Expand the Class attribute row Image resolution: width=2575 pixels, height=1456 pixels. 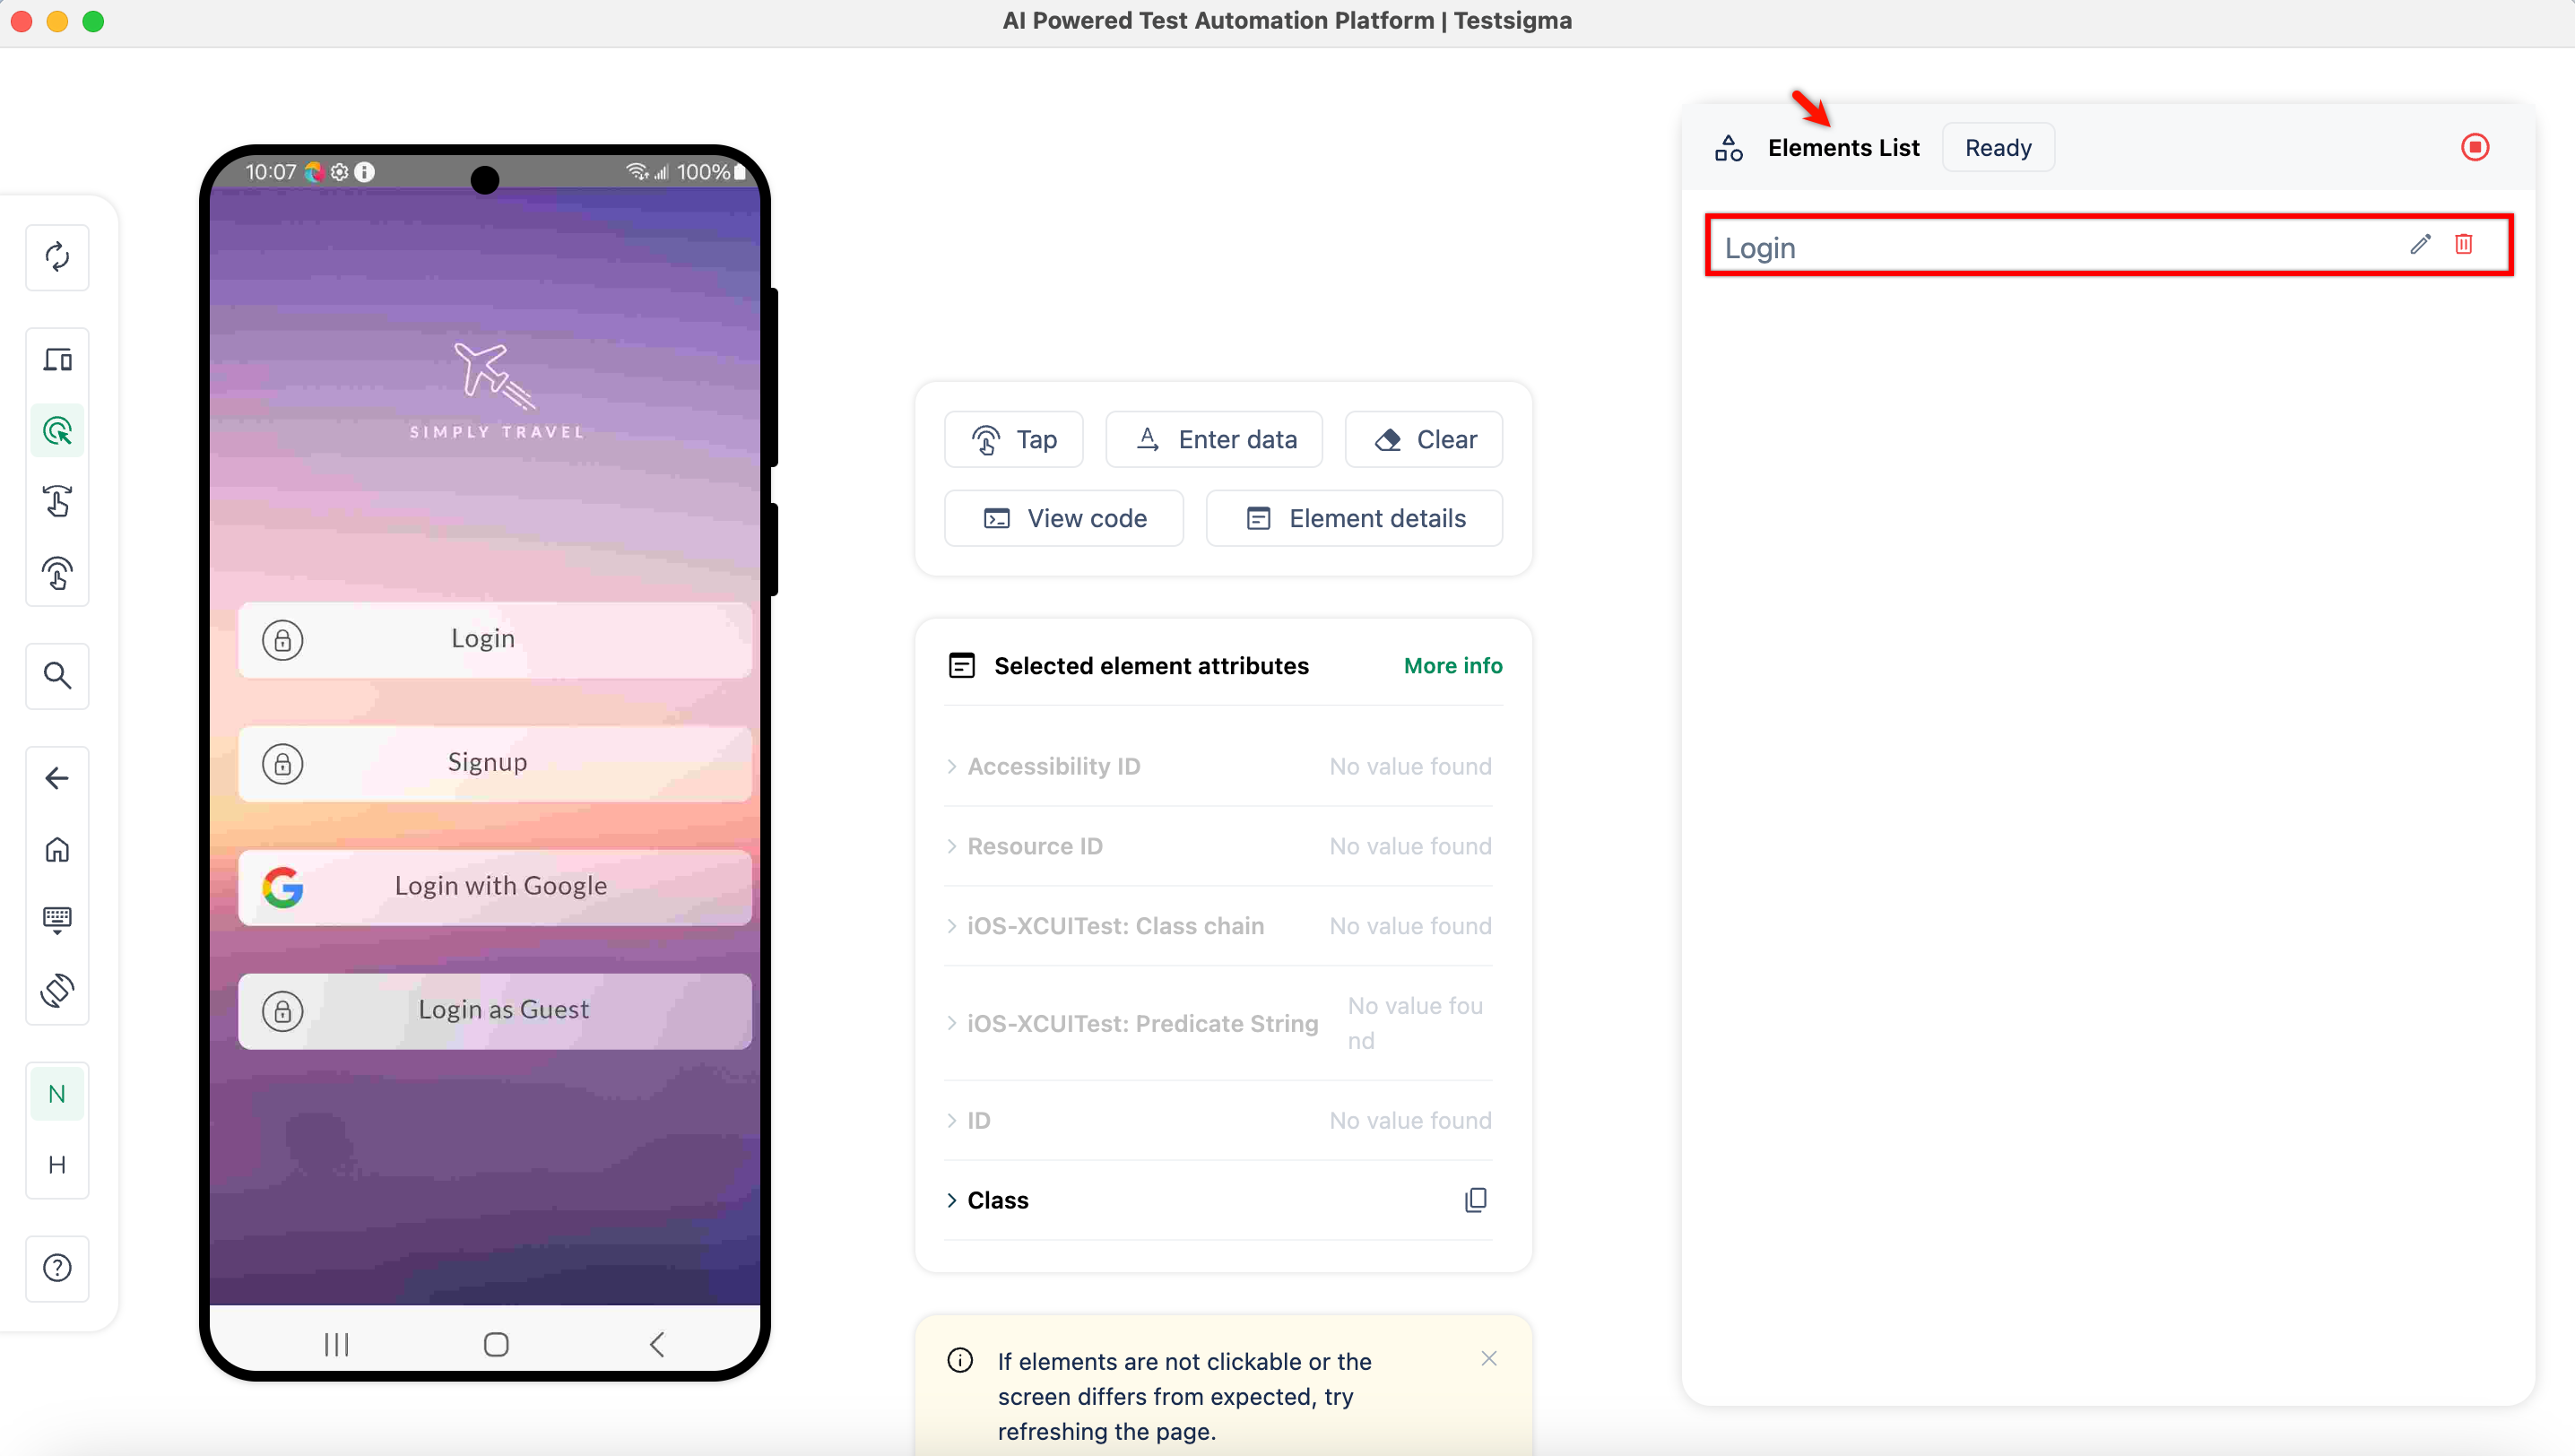coord(997,1200)
